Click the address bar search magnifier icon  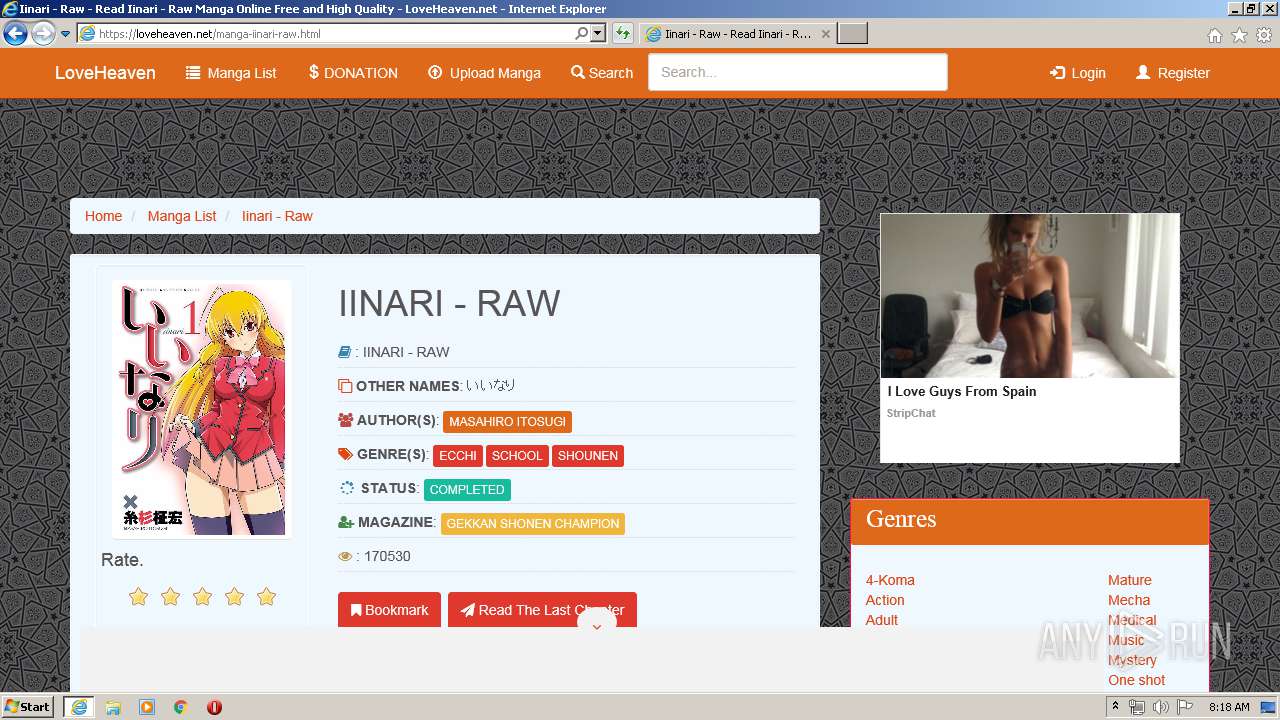582,33
